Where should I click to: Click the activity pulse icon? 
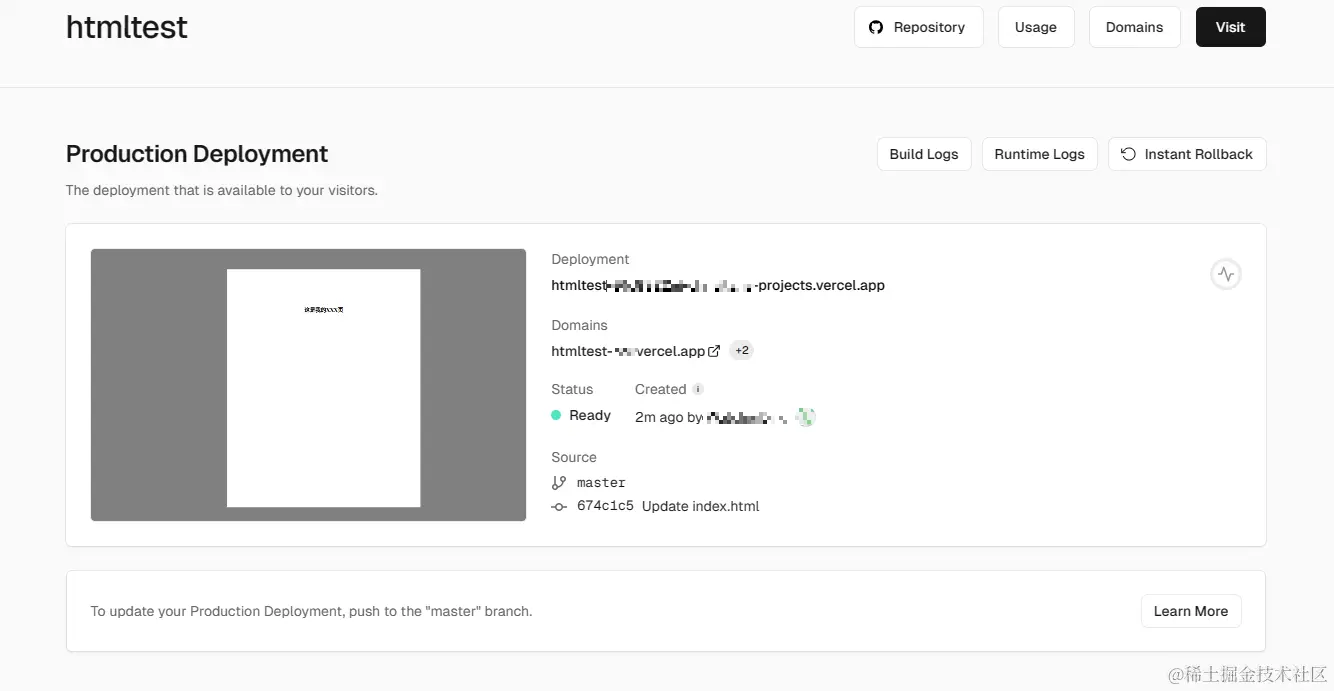tap(1226, 274)
